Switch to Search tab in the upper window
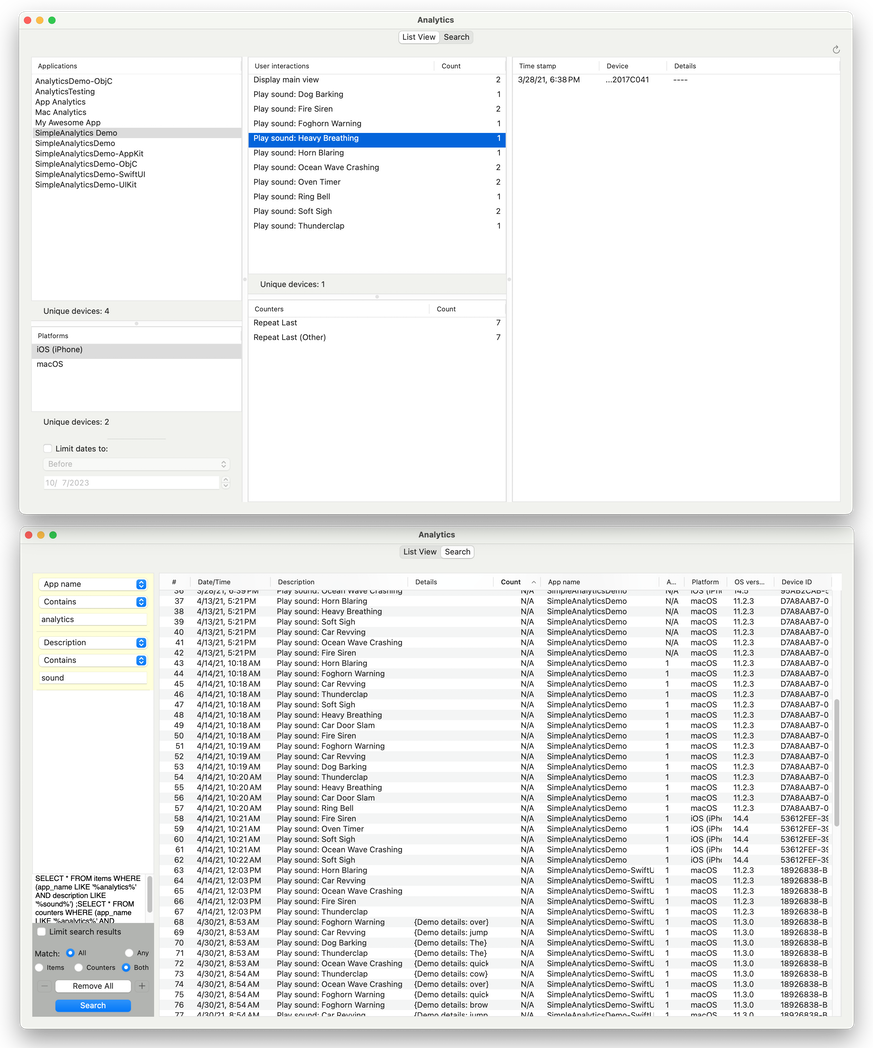 pos(457,37)
